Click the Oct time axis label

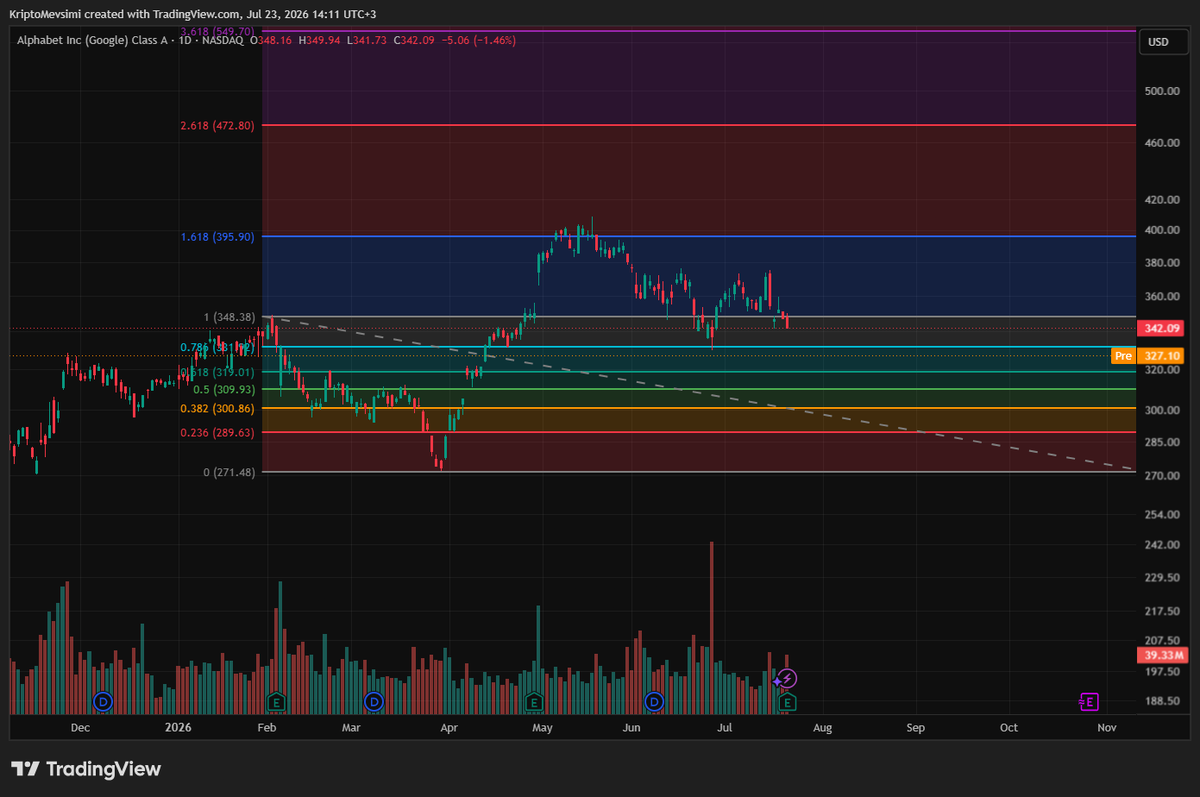(1009, 728)
